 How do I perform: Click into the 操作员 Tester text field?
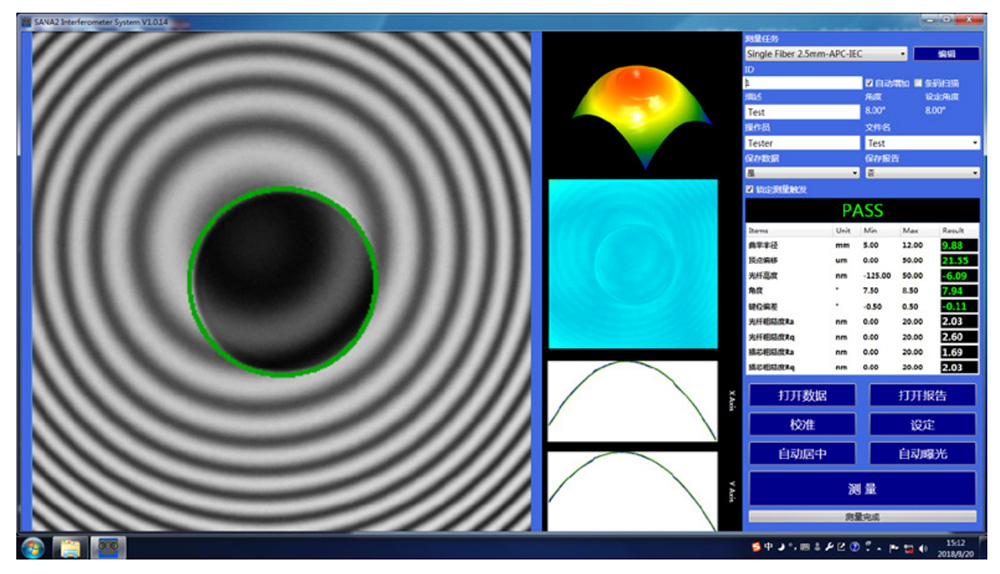click(801, 143)
